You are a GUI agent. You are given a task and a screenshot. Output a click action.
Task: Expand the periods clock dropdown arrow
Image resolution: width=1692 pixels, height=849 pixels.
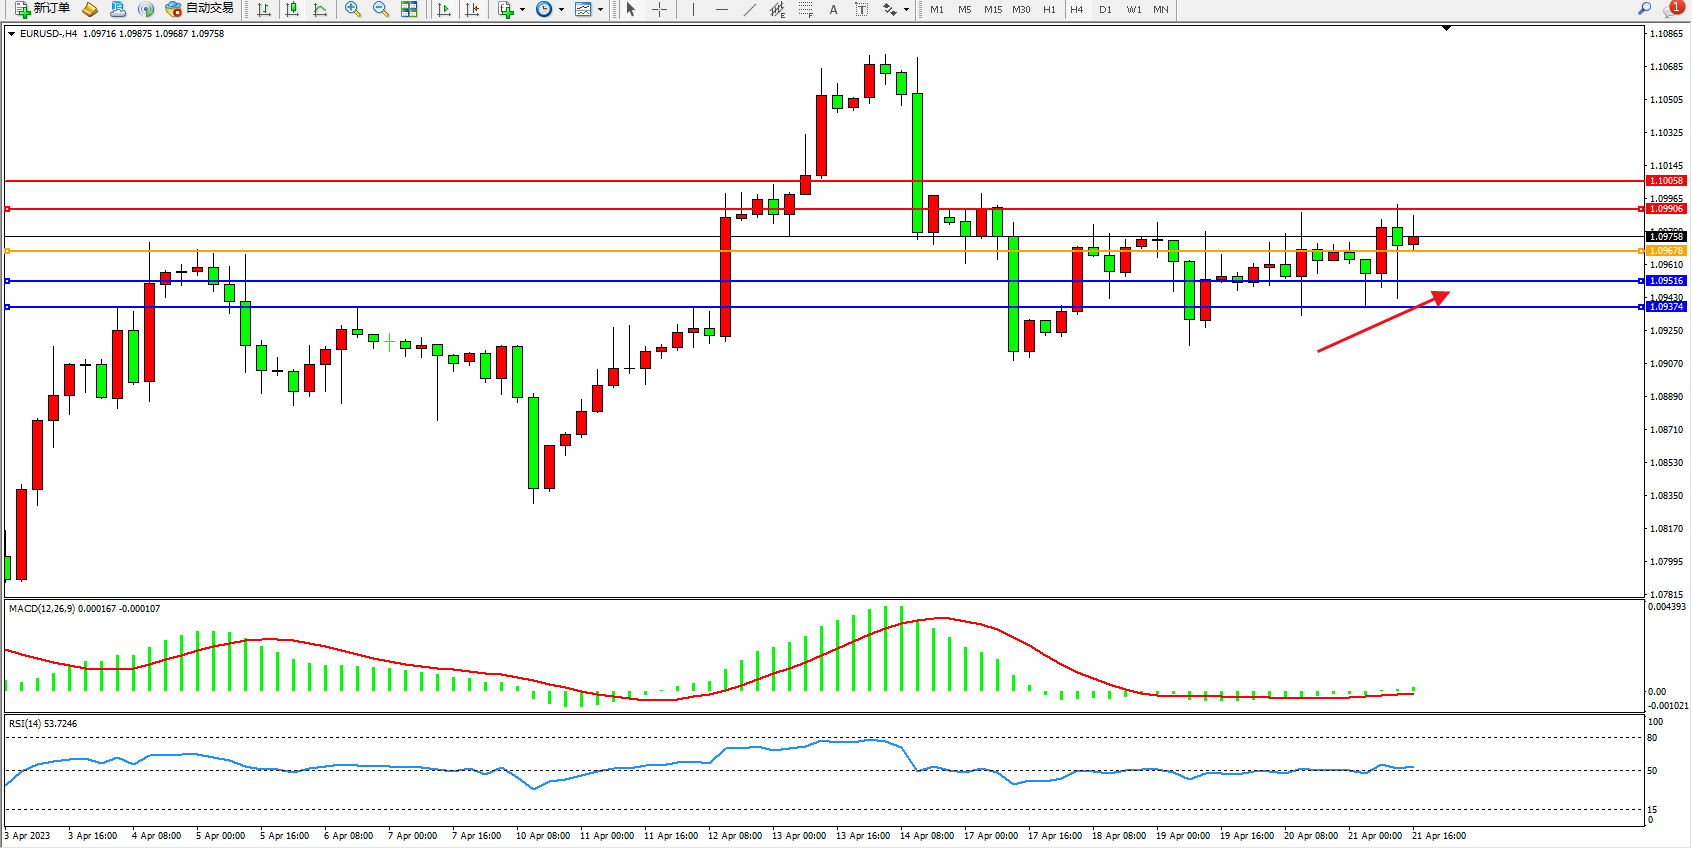(561, 10)
